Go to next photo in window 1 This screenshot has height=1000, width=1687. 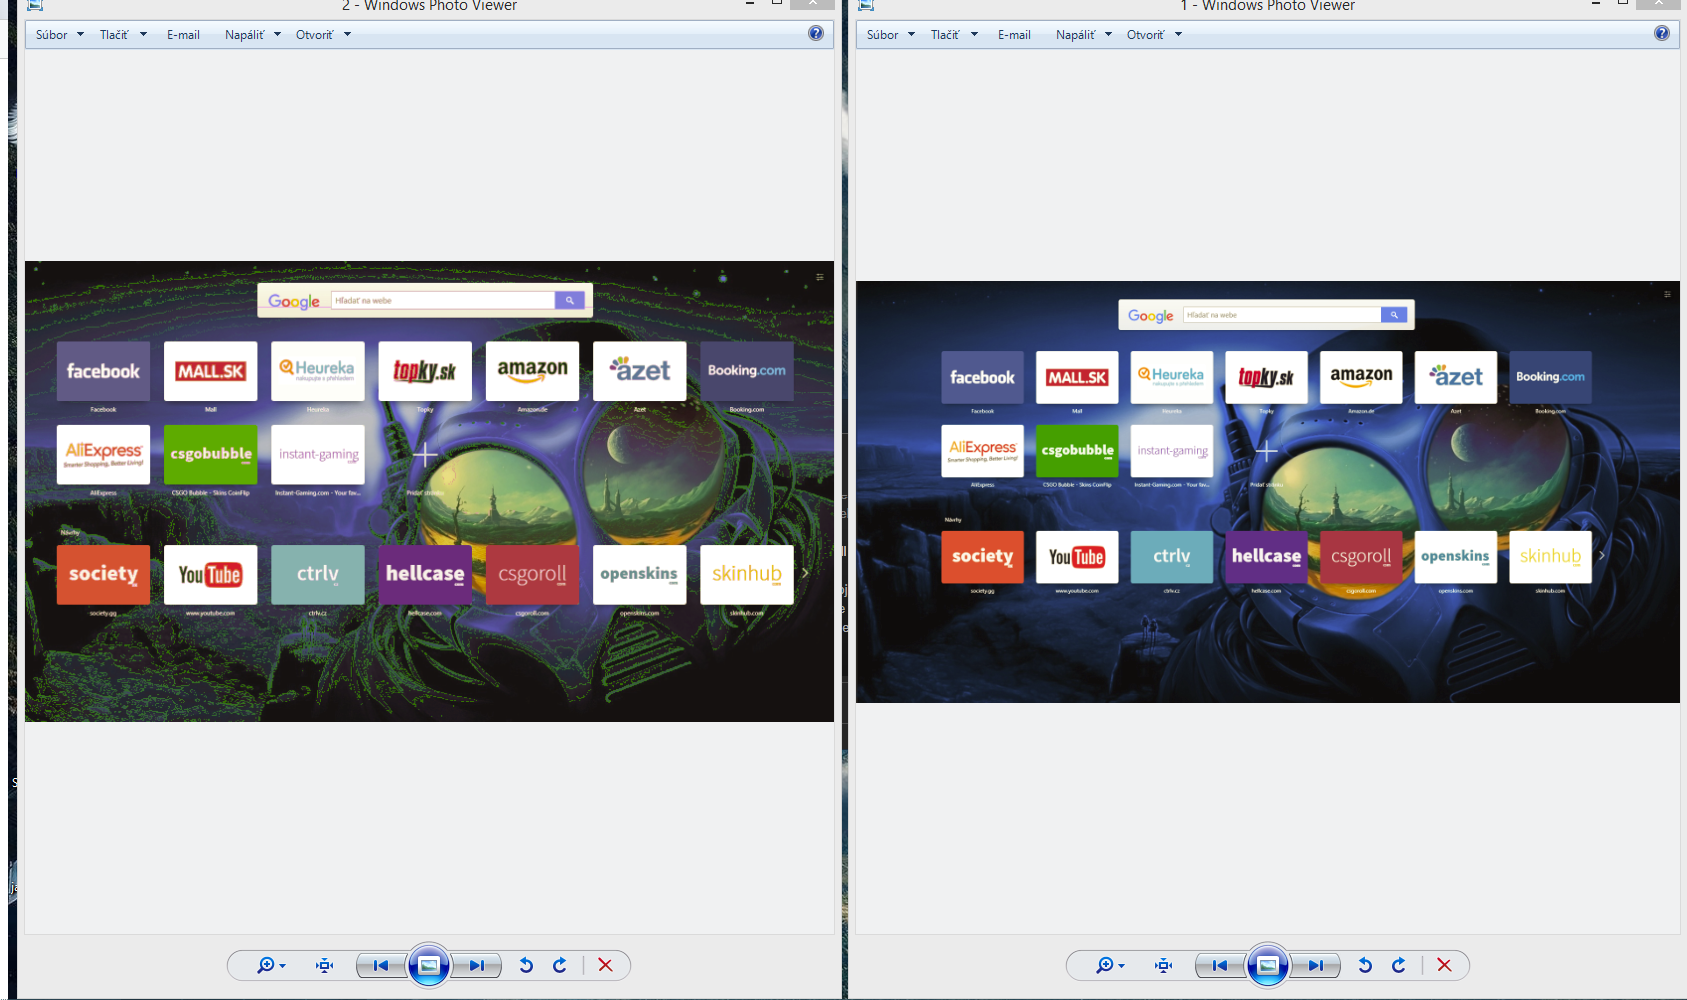(x=1315, y=965)
